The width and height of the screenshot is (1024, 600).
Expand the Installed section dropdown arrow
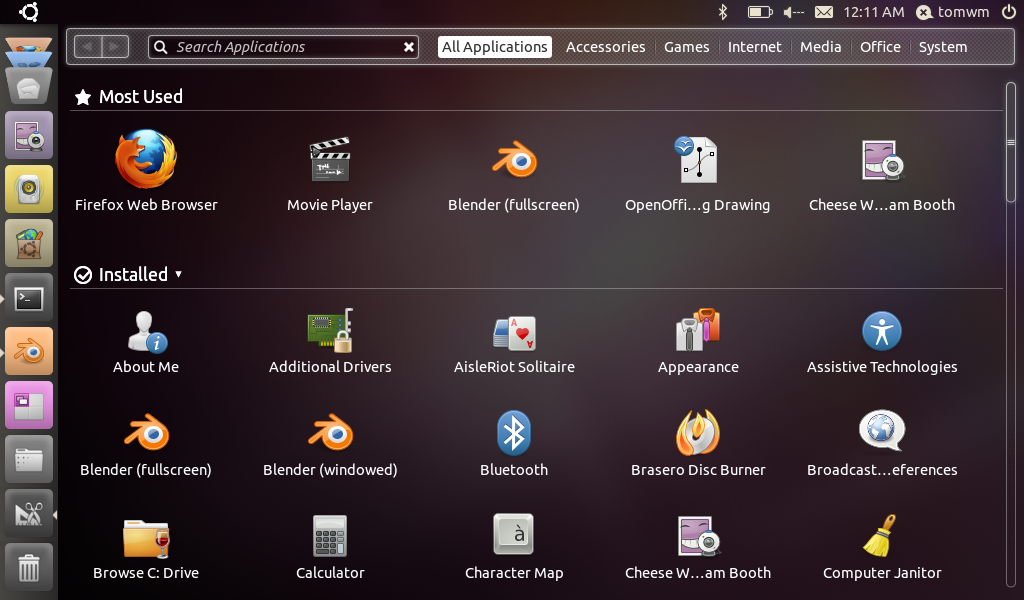(178, 274)
